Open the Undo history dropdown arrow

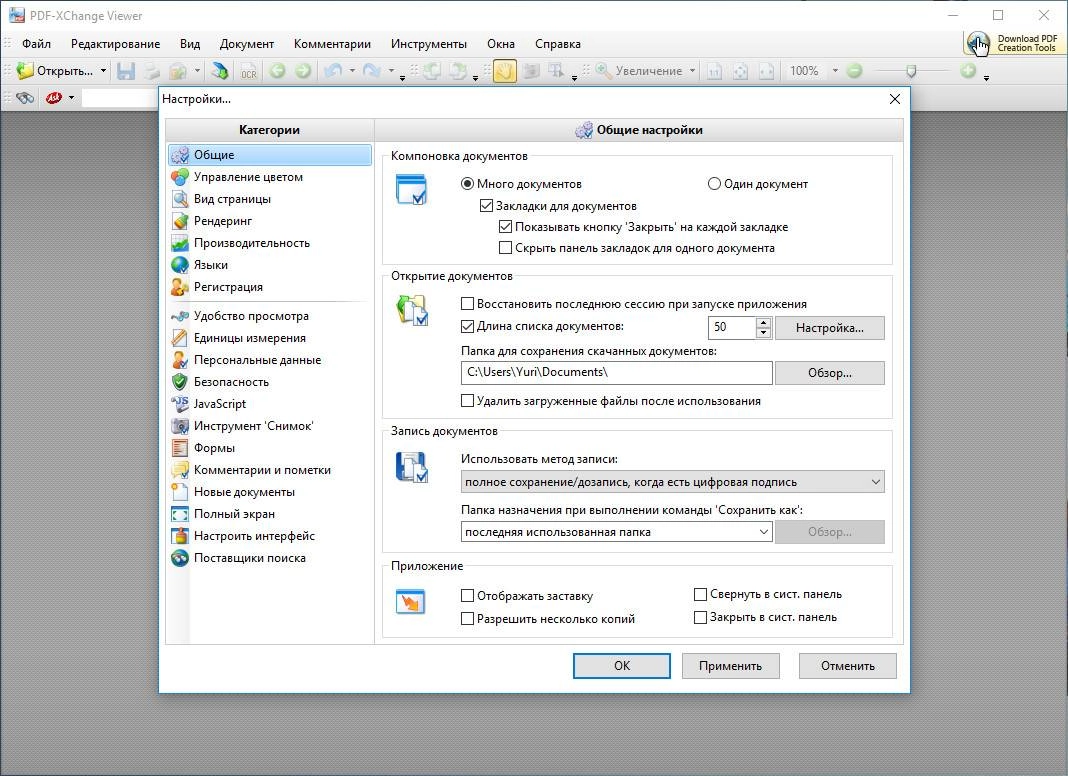coord(352,71)
